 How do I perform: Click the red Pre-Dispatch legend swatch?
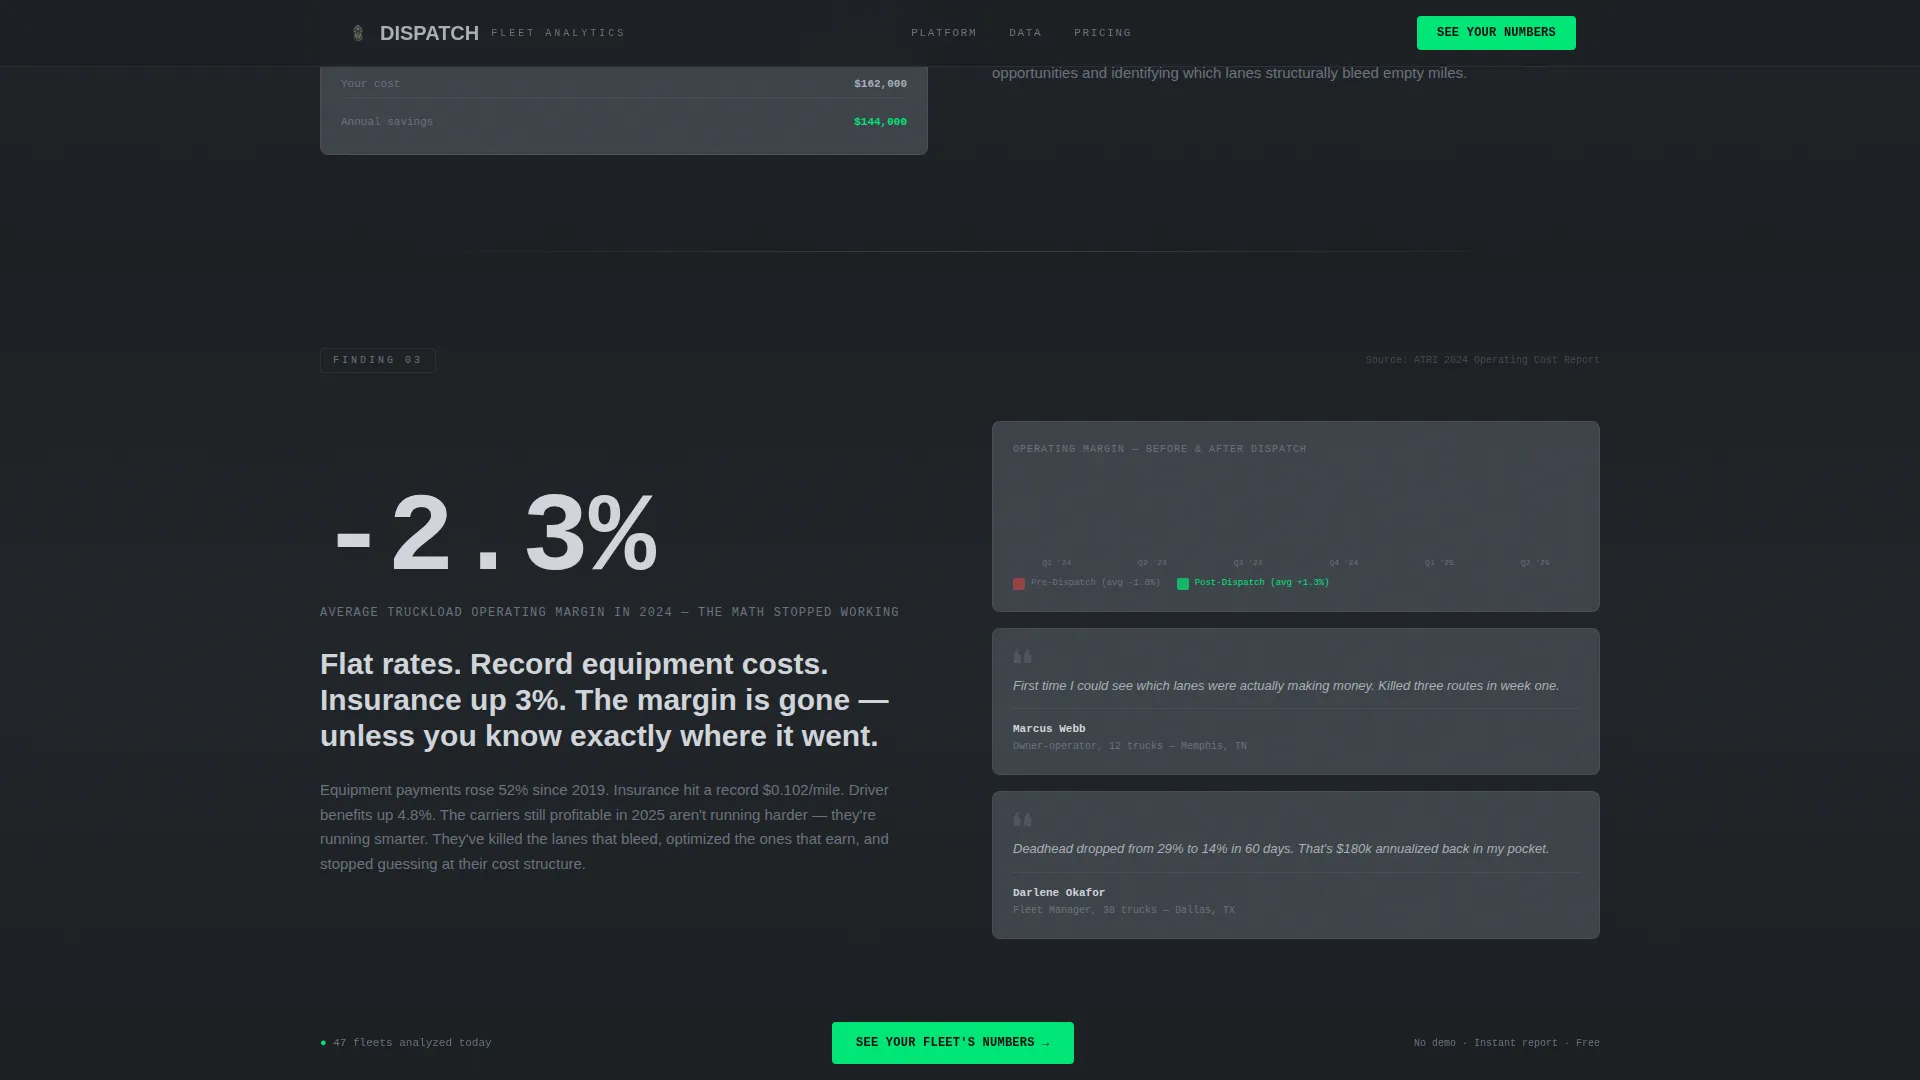point(1019,584)
